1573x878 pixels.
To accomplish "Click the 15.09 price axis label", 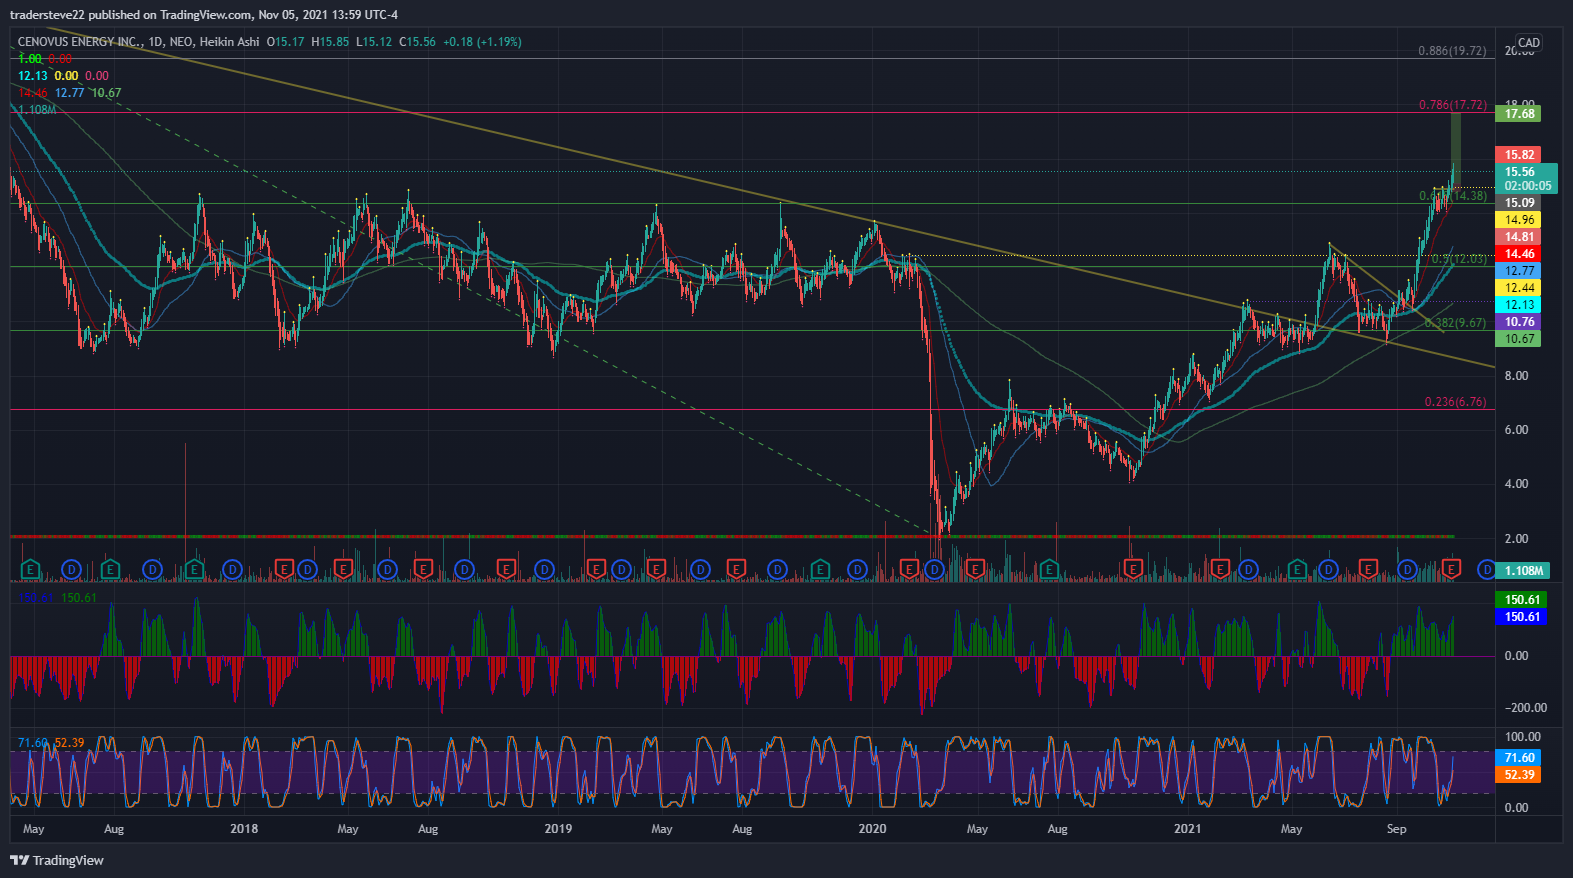I will pyautogui.click(x=1518, y=203).
